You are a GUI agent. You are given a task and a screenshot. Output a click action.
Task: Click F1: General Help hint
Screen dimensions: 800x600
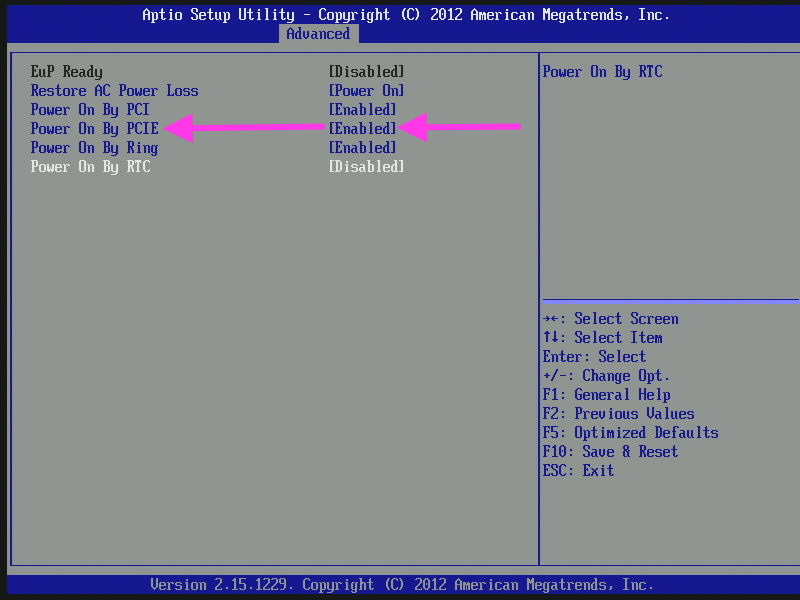coord(607,395)
